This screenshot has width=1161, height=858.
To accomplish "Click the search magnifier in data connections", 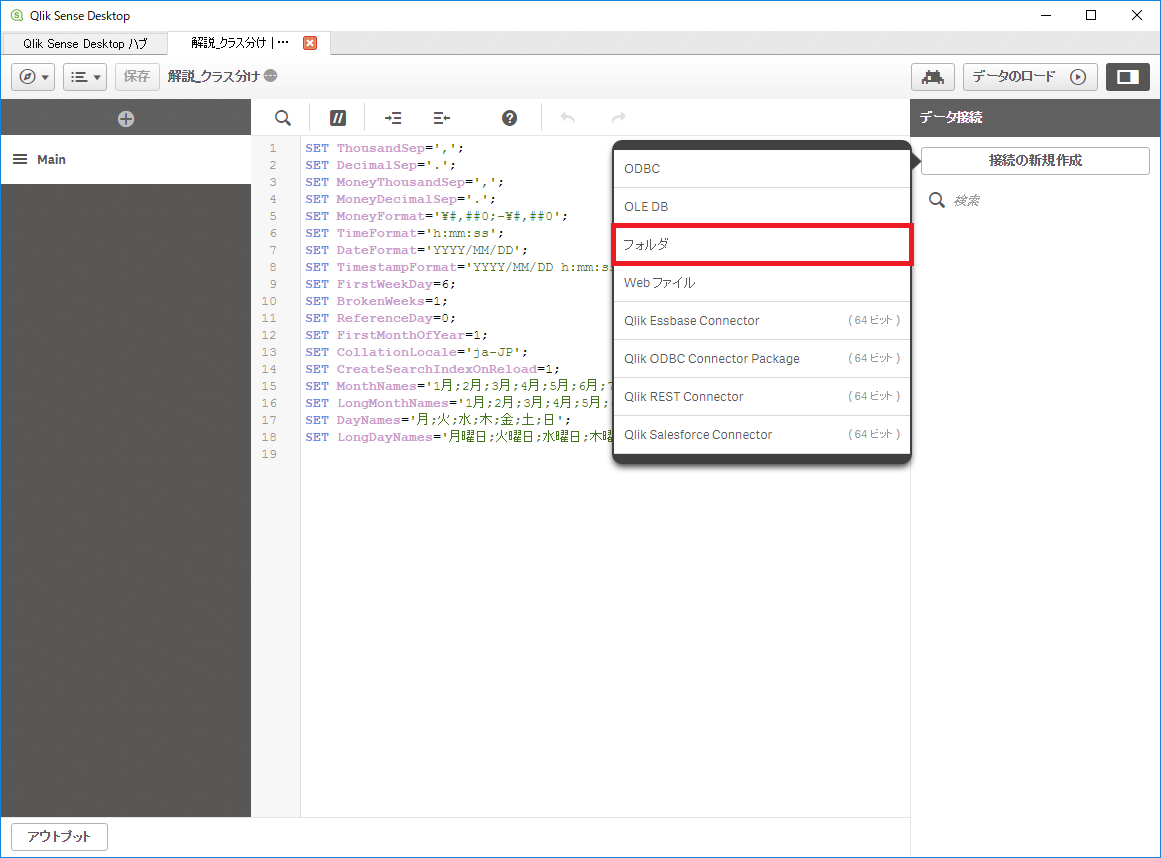I will 937,201.
